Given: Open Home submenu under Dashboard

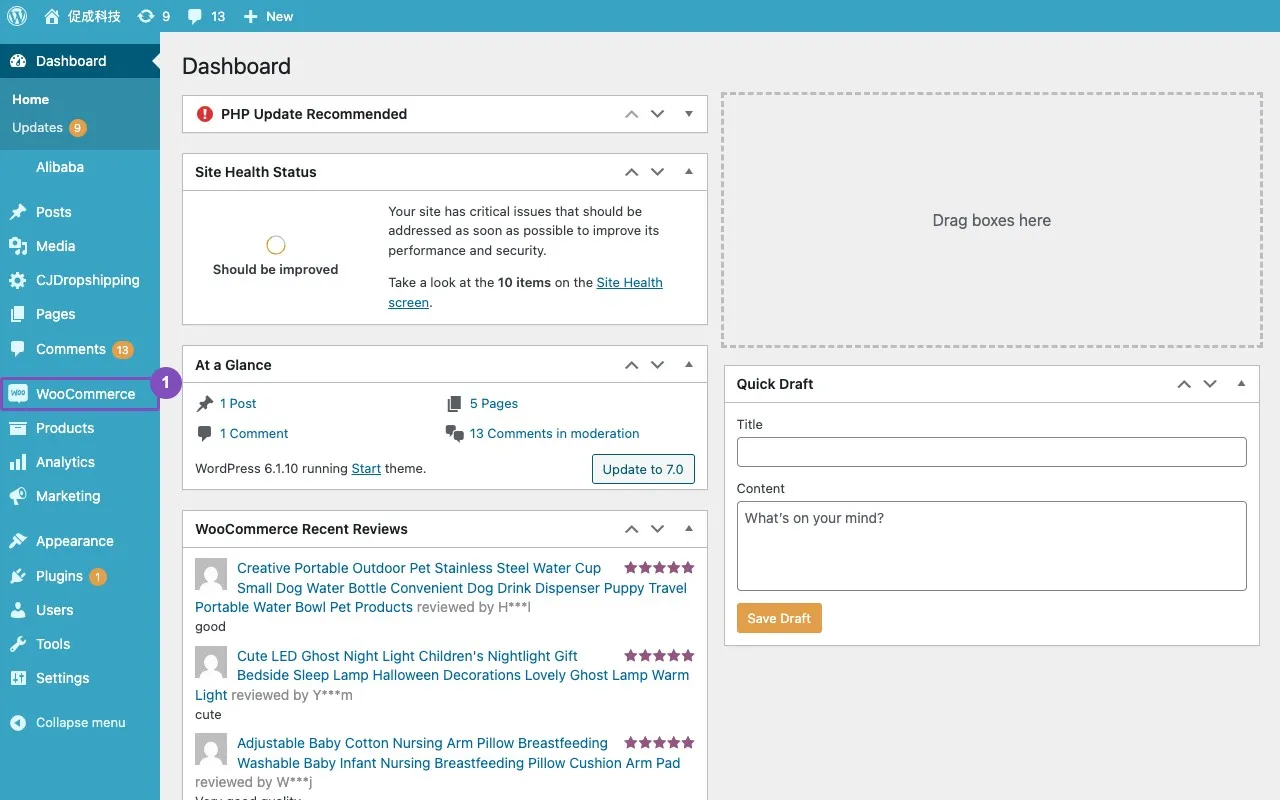Looking at the screenshot, I should (x=30, y=100).
